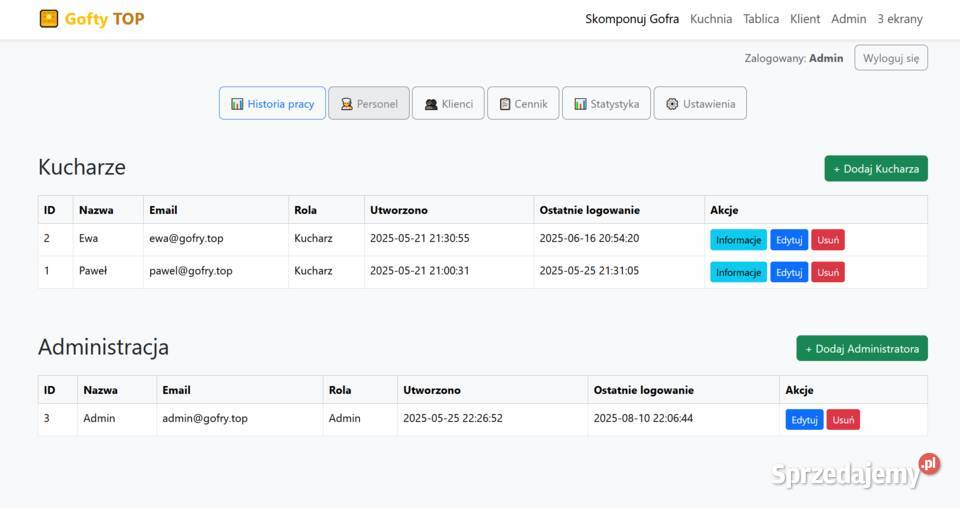Screen dimensions: 960x508
Task: Open the Ustawienia tab
Action: (700, 103)
